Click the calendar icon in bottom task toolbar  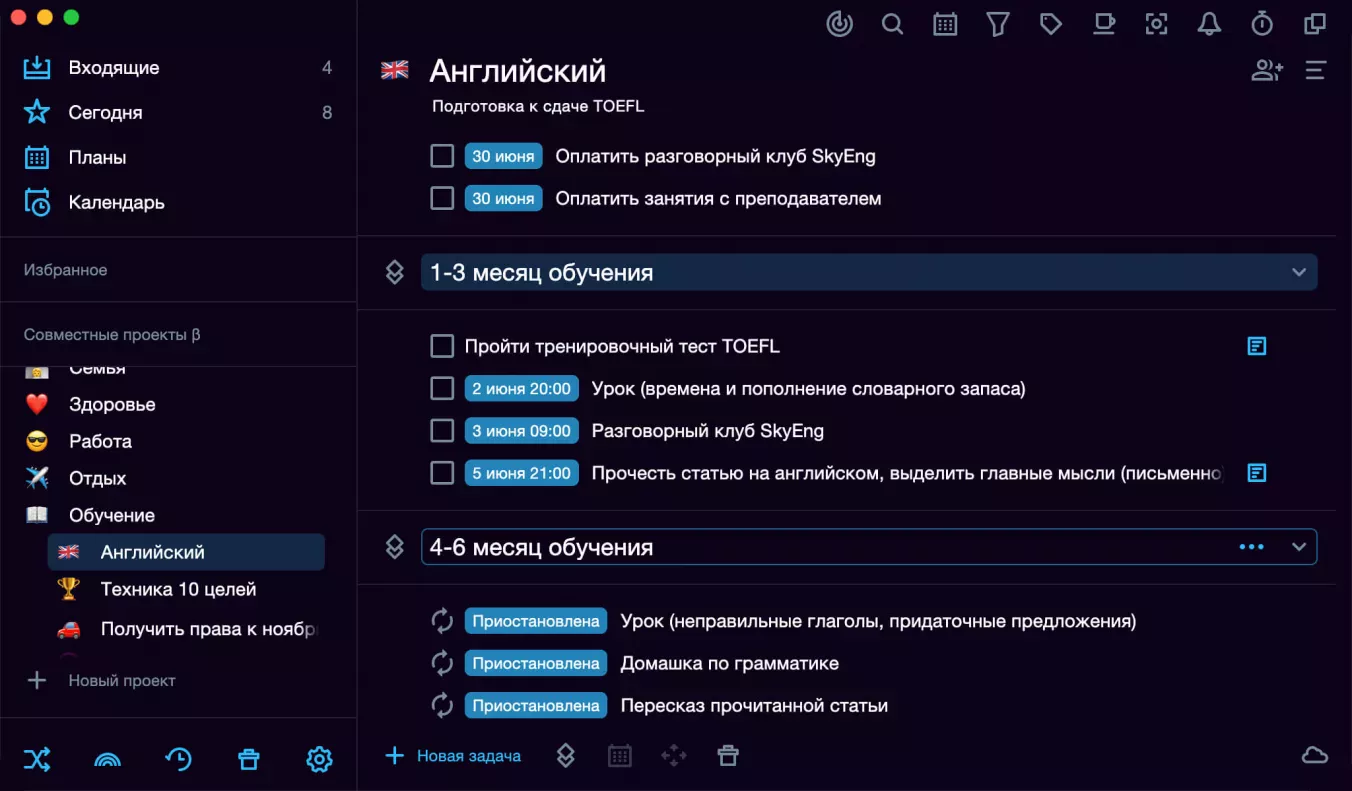tap(620, 756)
